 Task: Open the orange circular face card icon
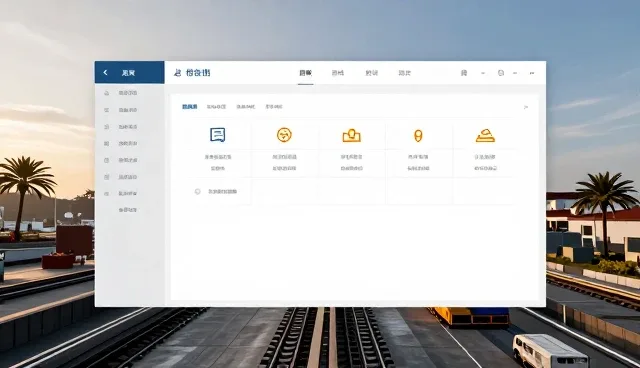pos(284,135)
